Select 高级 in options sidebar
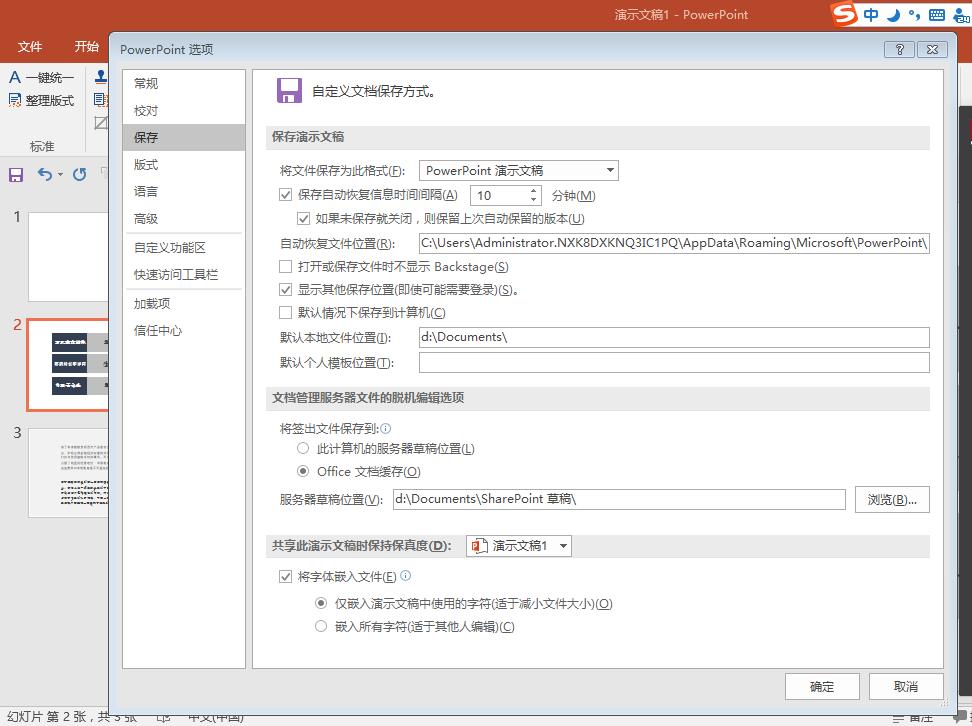Image resolution: width=972 pixels, height=726 pixels. click(x=147, y=219)
